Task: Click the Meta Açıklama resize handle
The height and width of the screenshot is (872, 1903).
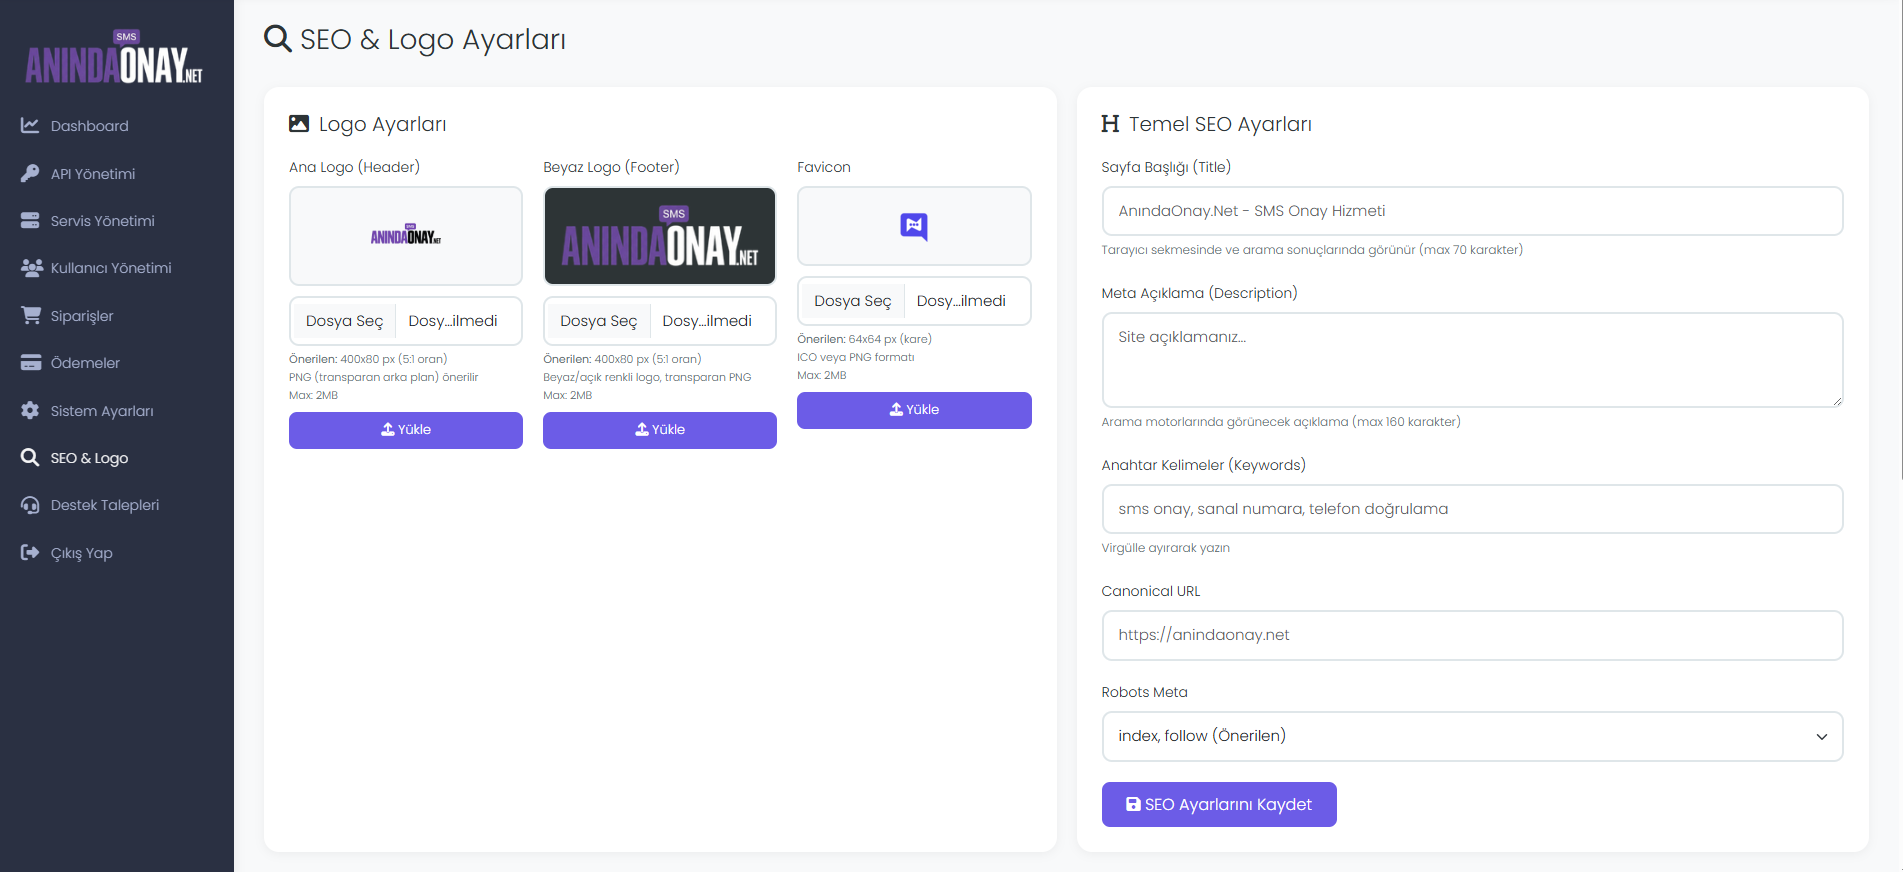Action: click(1837, 401)
